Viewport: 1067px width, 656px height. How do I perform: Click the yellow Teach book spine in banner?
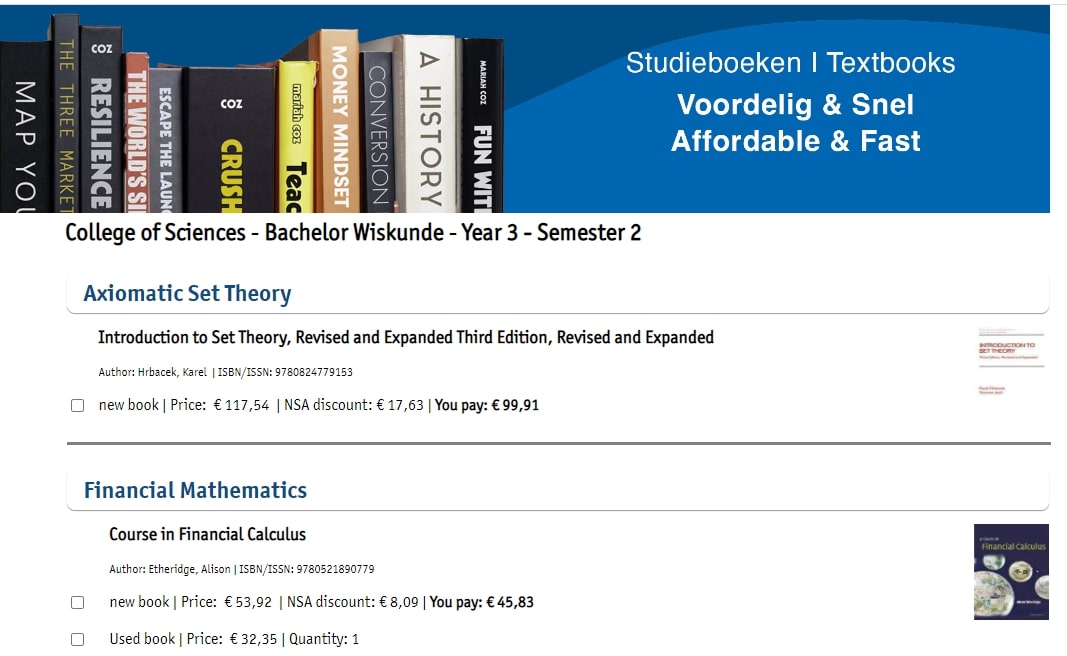click(x=297, y=137)
